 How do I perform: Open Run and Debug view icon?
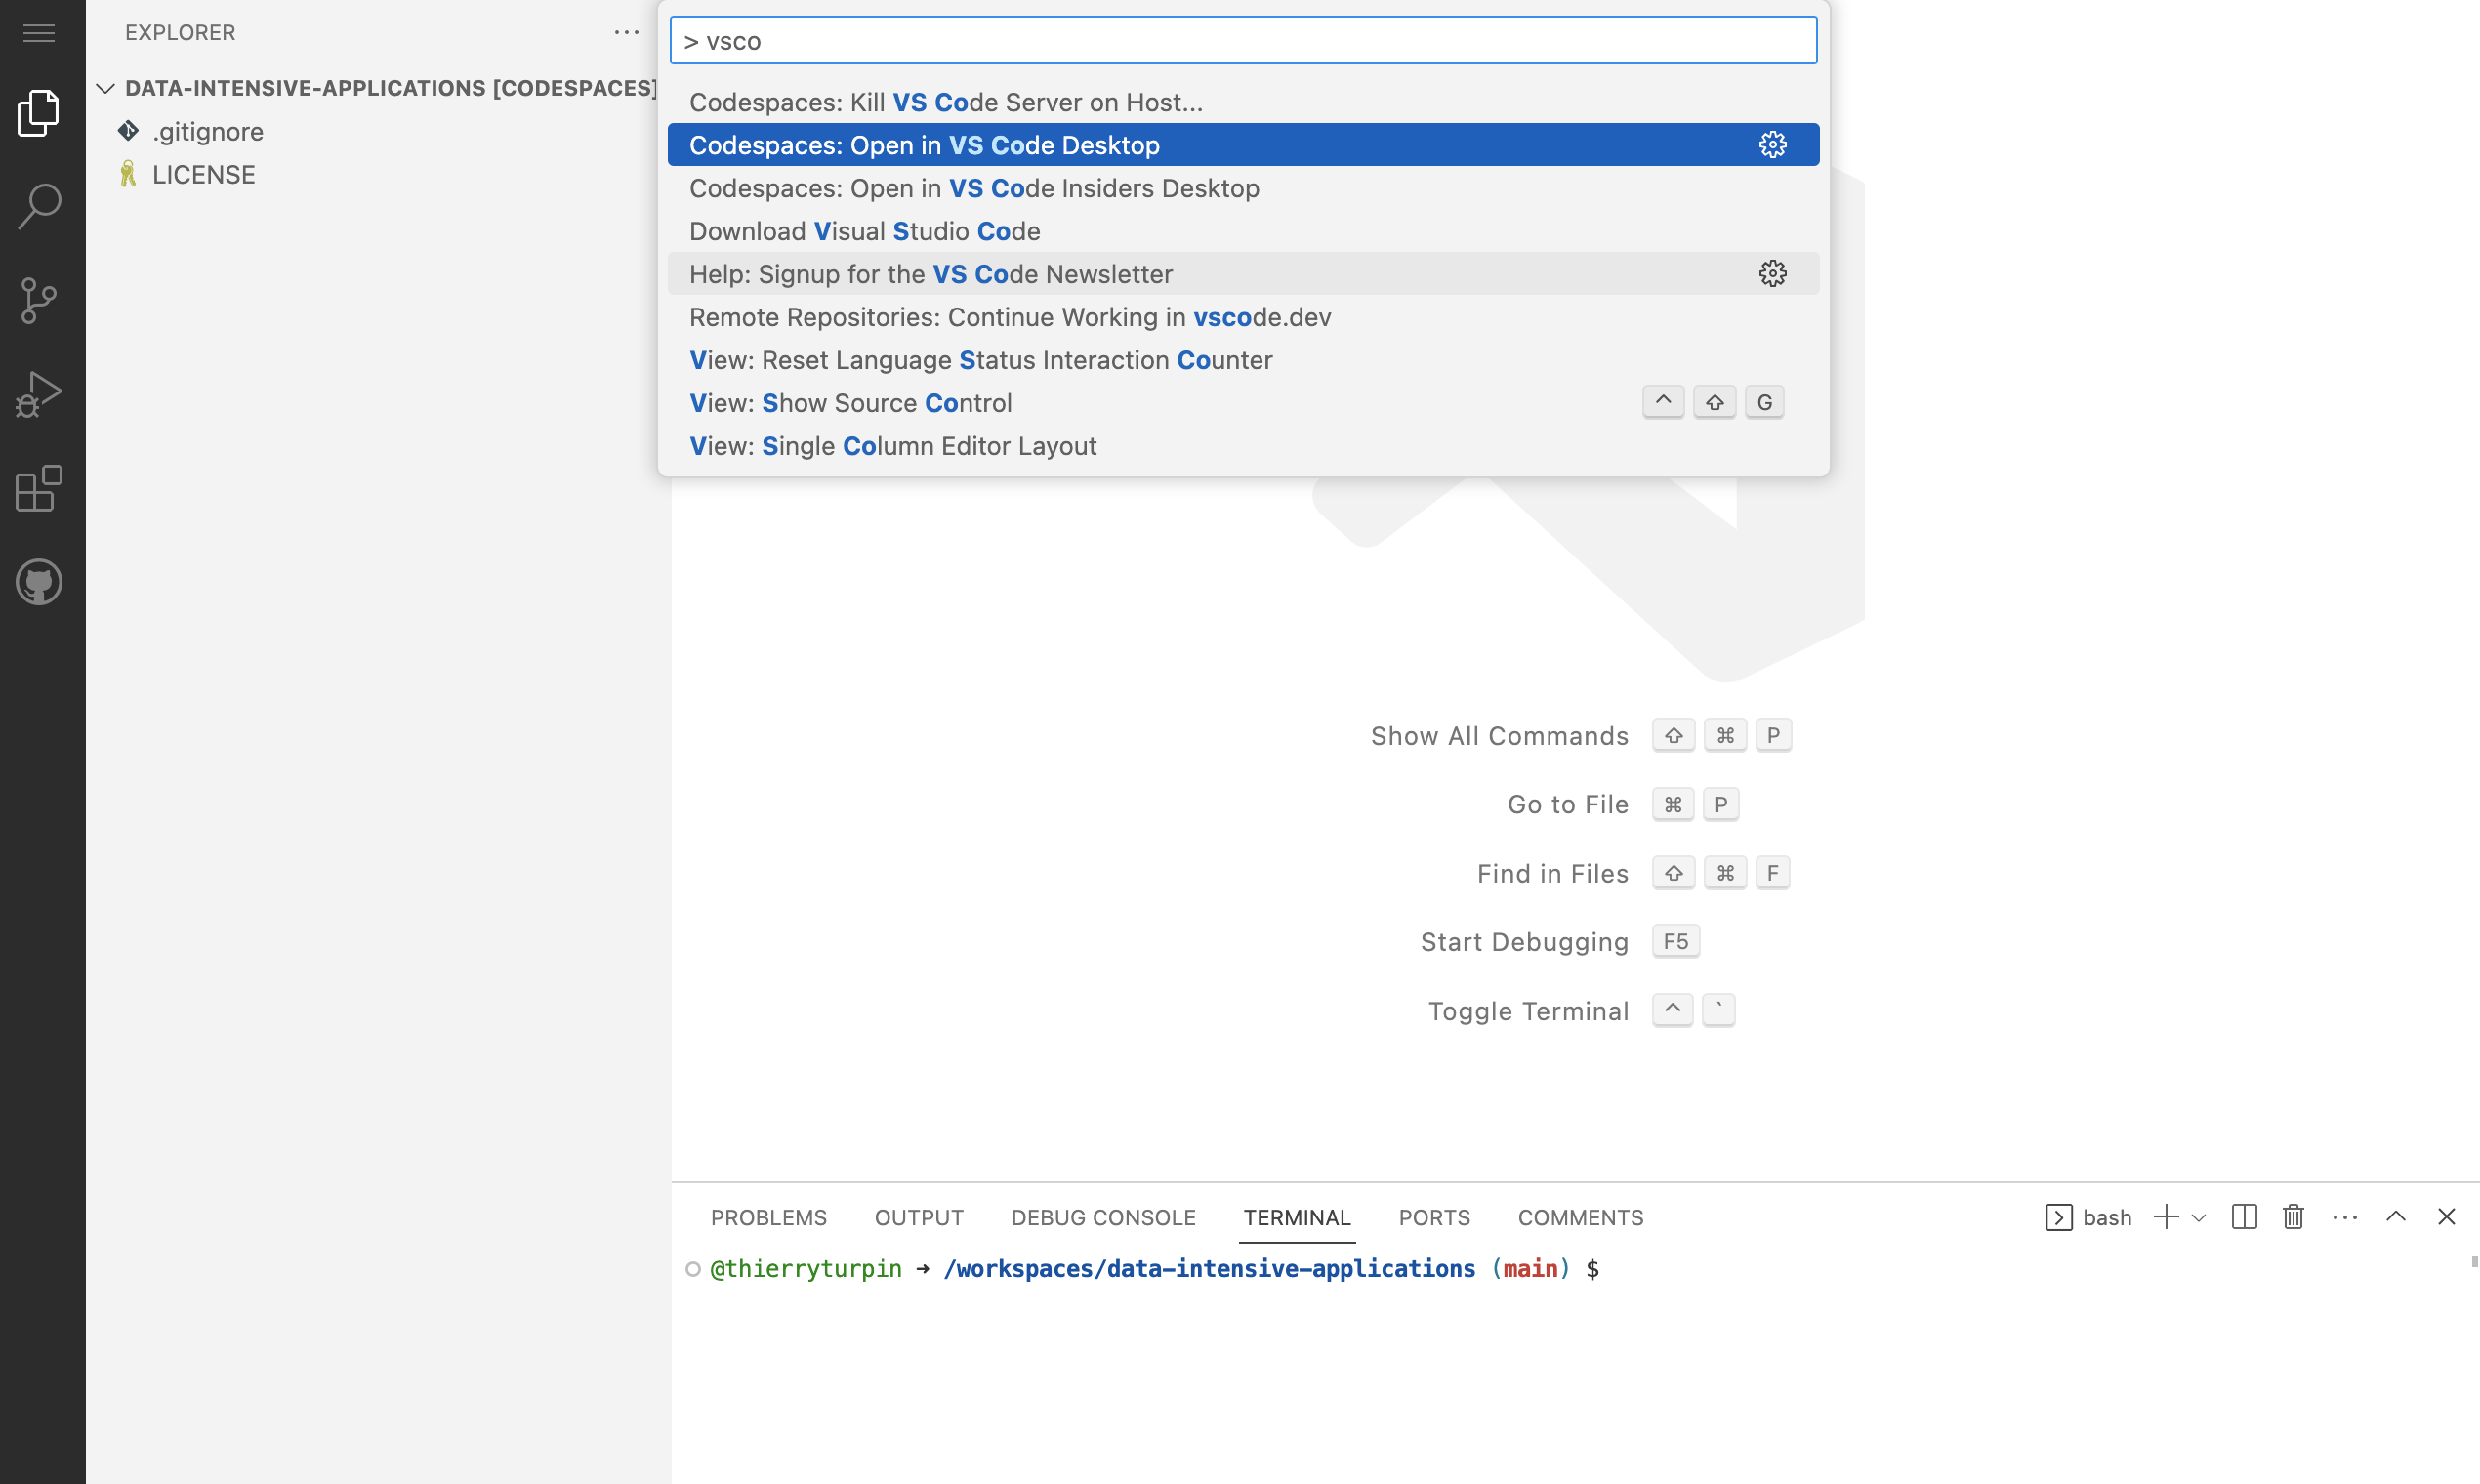pos(40,394)
